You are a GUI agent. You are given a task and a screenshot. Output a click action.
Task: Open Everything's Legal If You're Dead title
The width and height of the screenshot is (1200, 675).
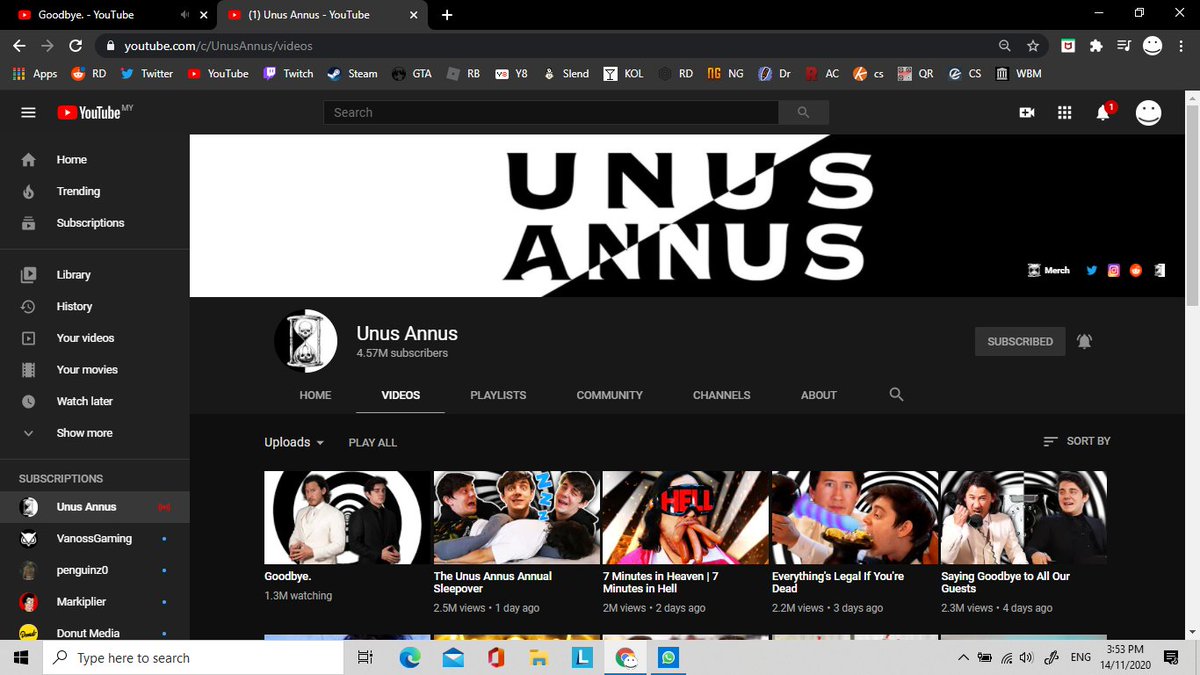(x=838, y=582)
